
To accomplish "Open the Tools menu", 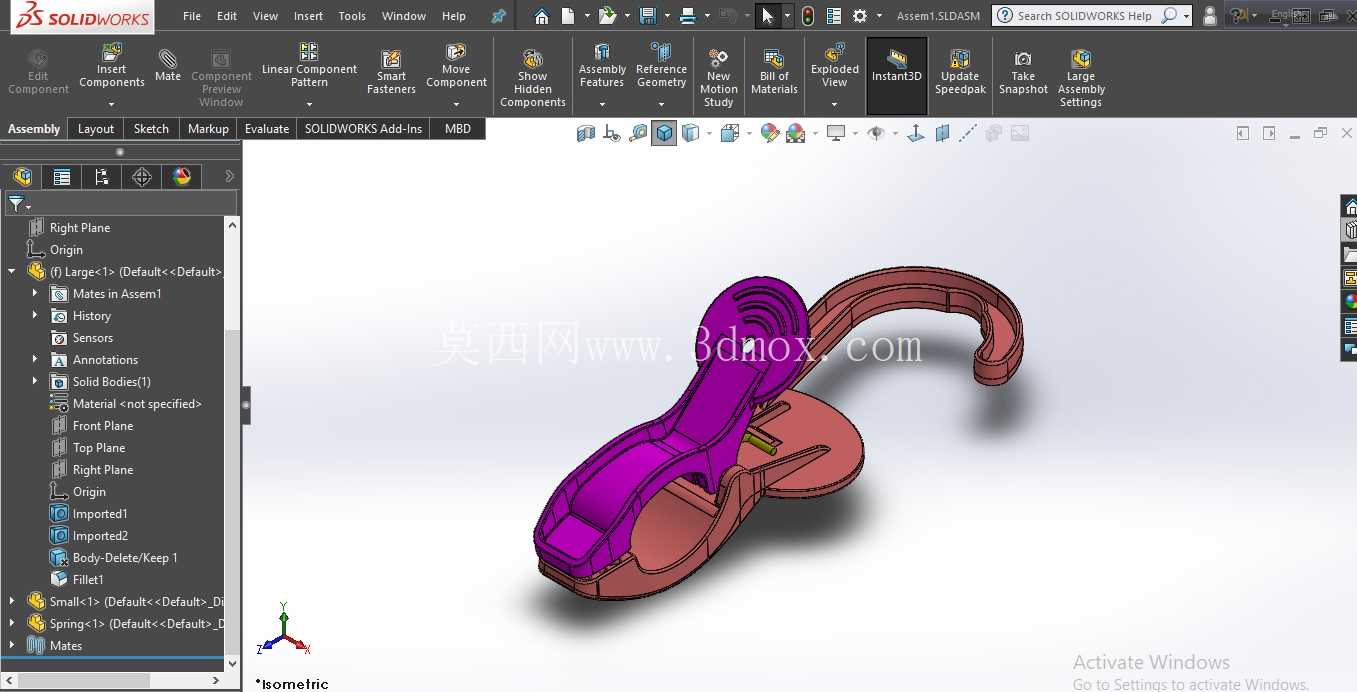I will pos(352,16).
